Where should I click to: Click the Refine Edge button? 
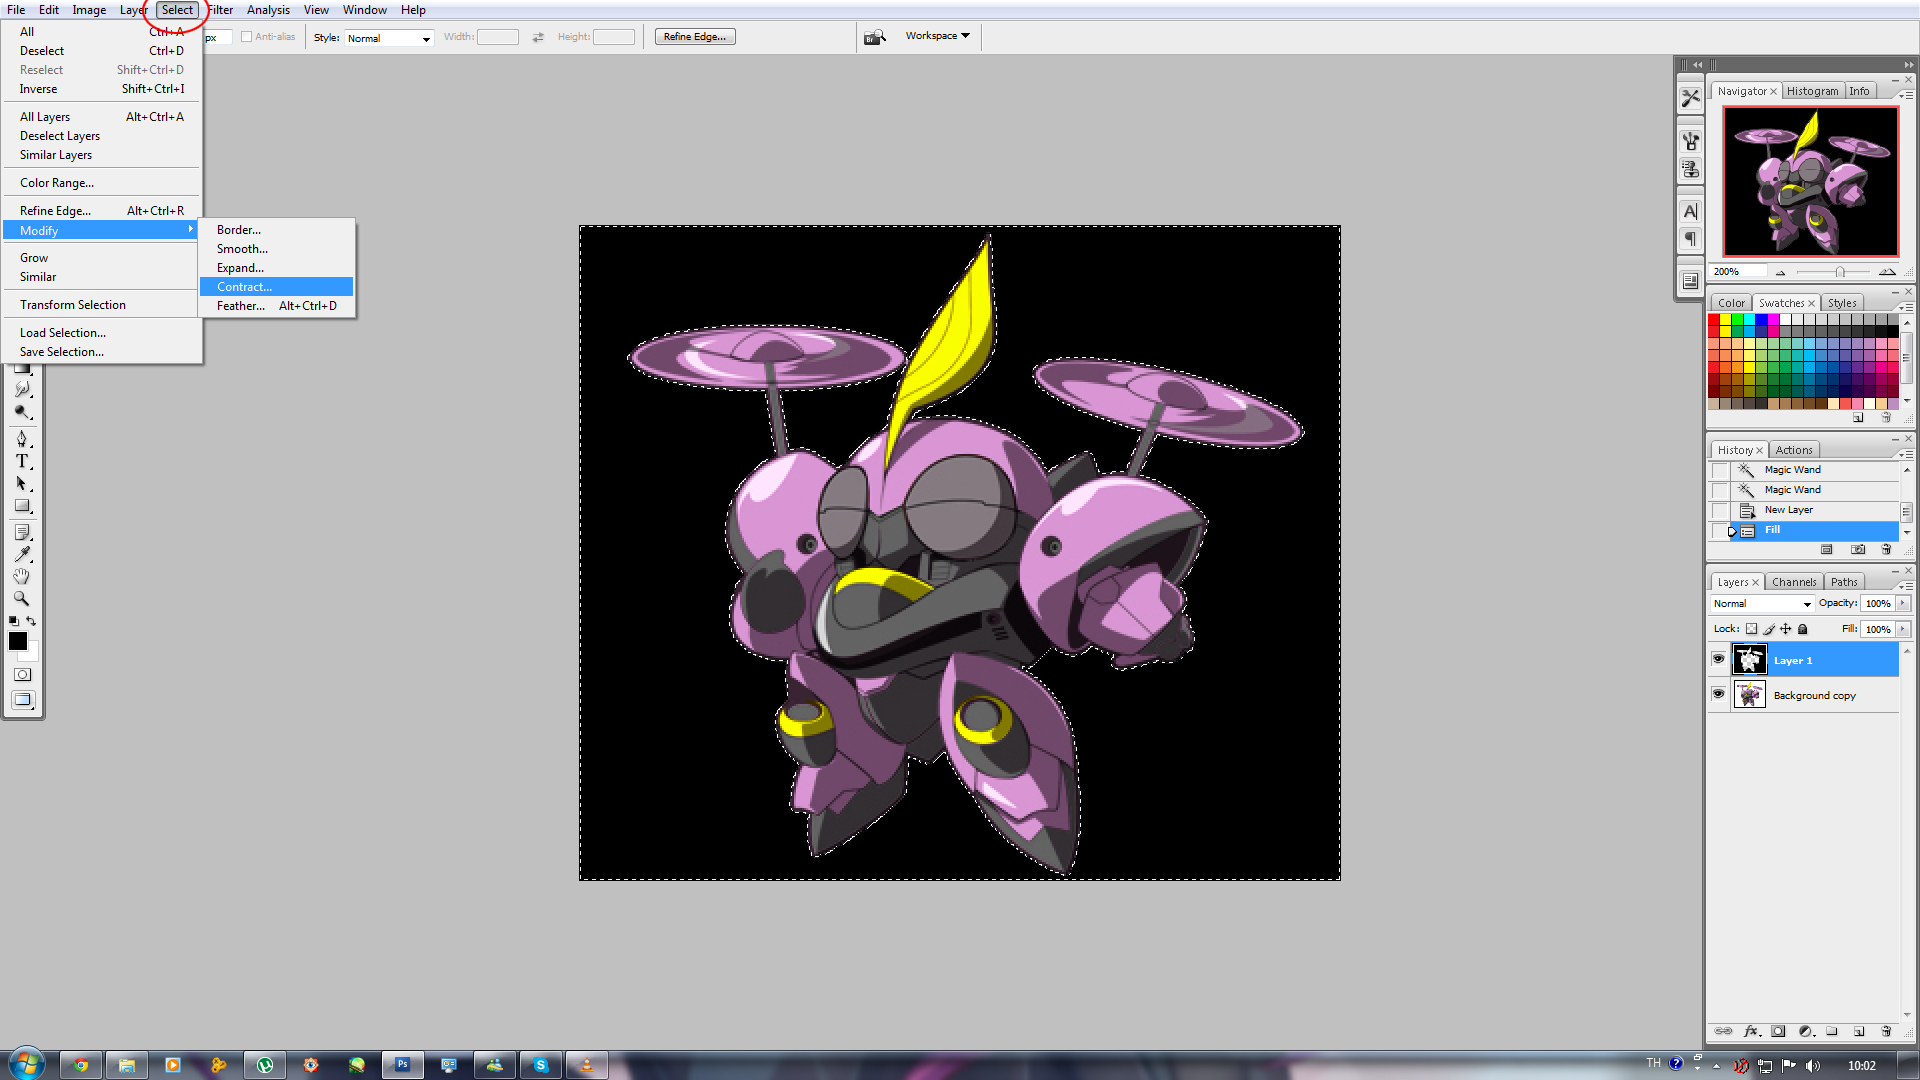[x=695, y=37]
